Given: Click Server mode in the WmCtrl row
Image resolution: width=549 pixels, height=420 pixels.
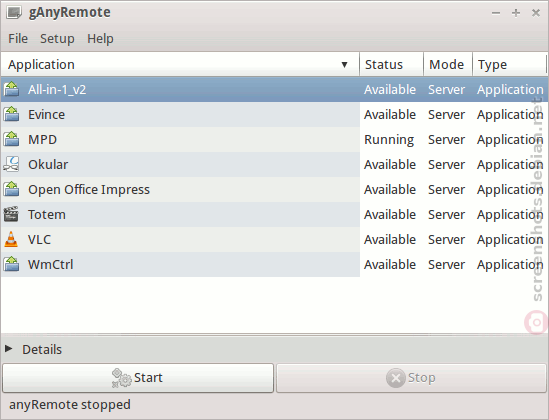Looking at the screenshot, I should coord(446,264).
